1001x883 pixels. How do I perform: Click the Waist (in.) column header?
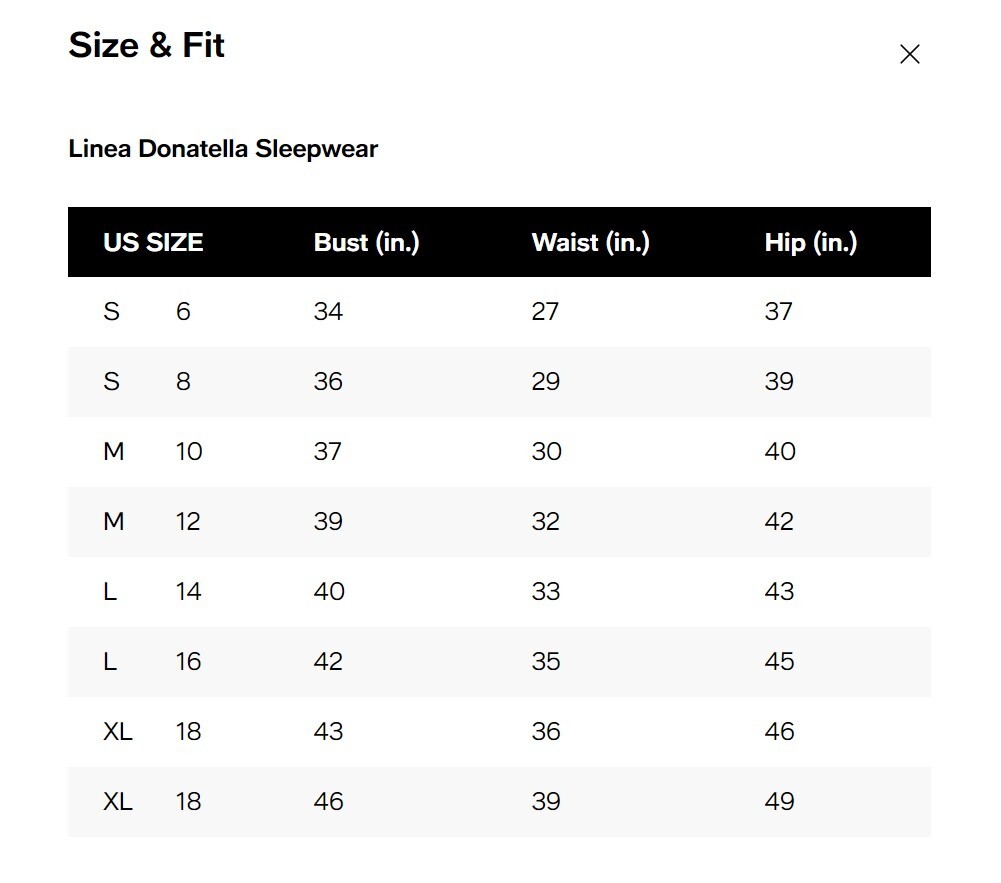pyautogui.click(x=591, y=243)
